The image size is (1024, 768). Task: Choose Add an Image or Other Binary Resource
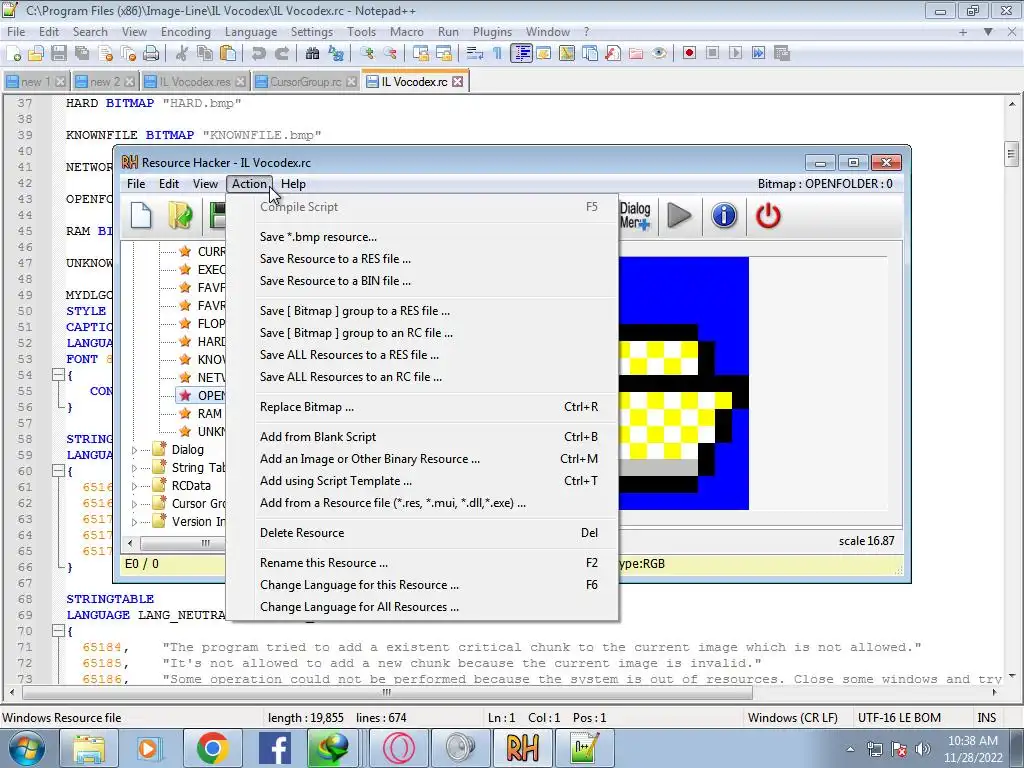tap(423, 459)
